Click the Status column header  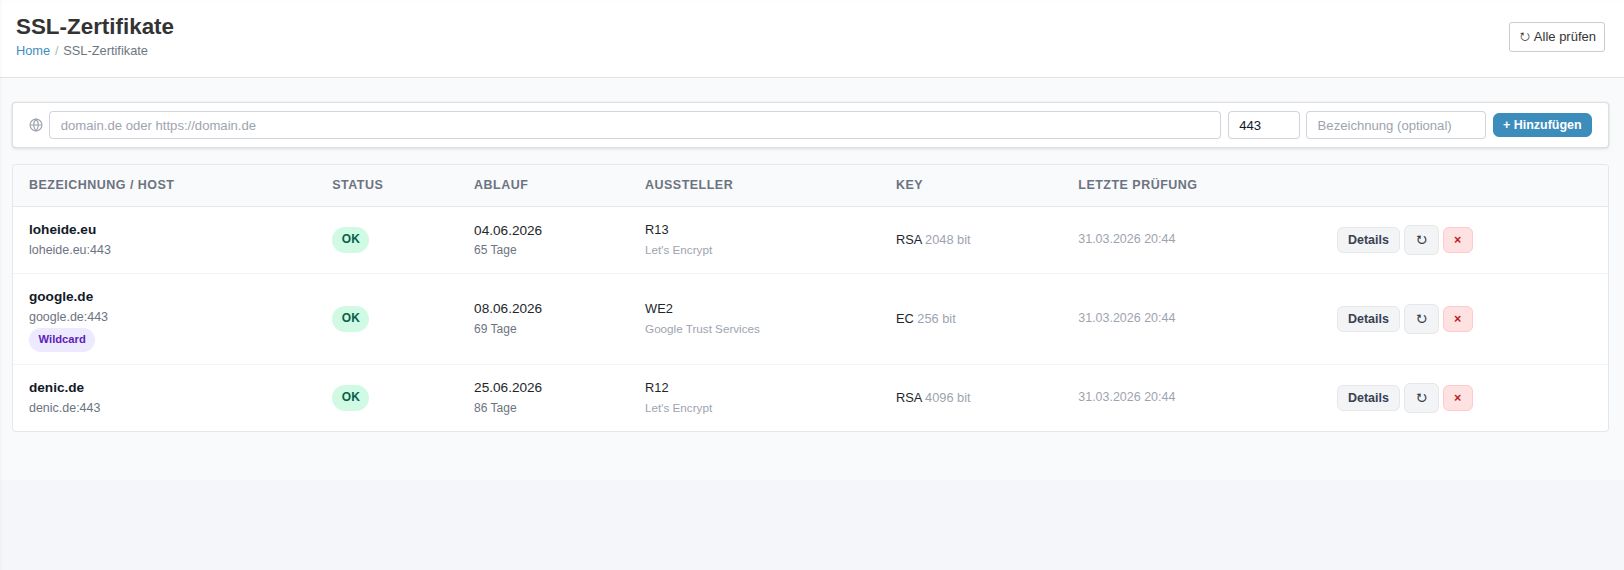coord(357,185)
